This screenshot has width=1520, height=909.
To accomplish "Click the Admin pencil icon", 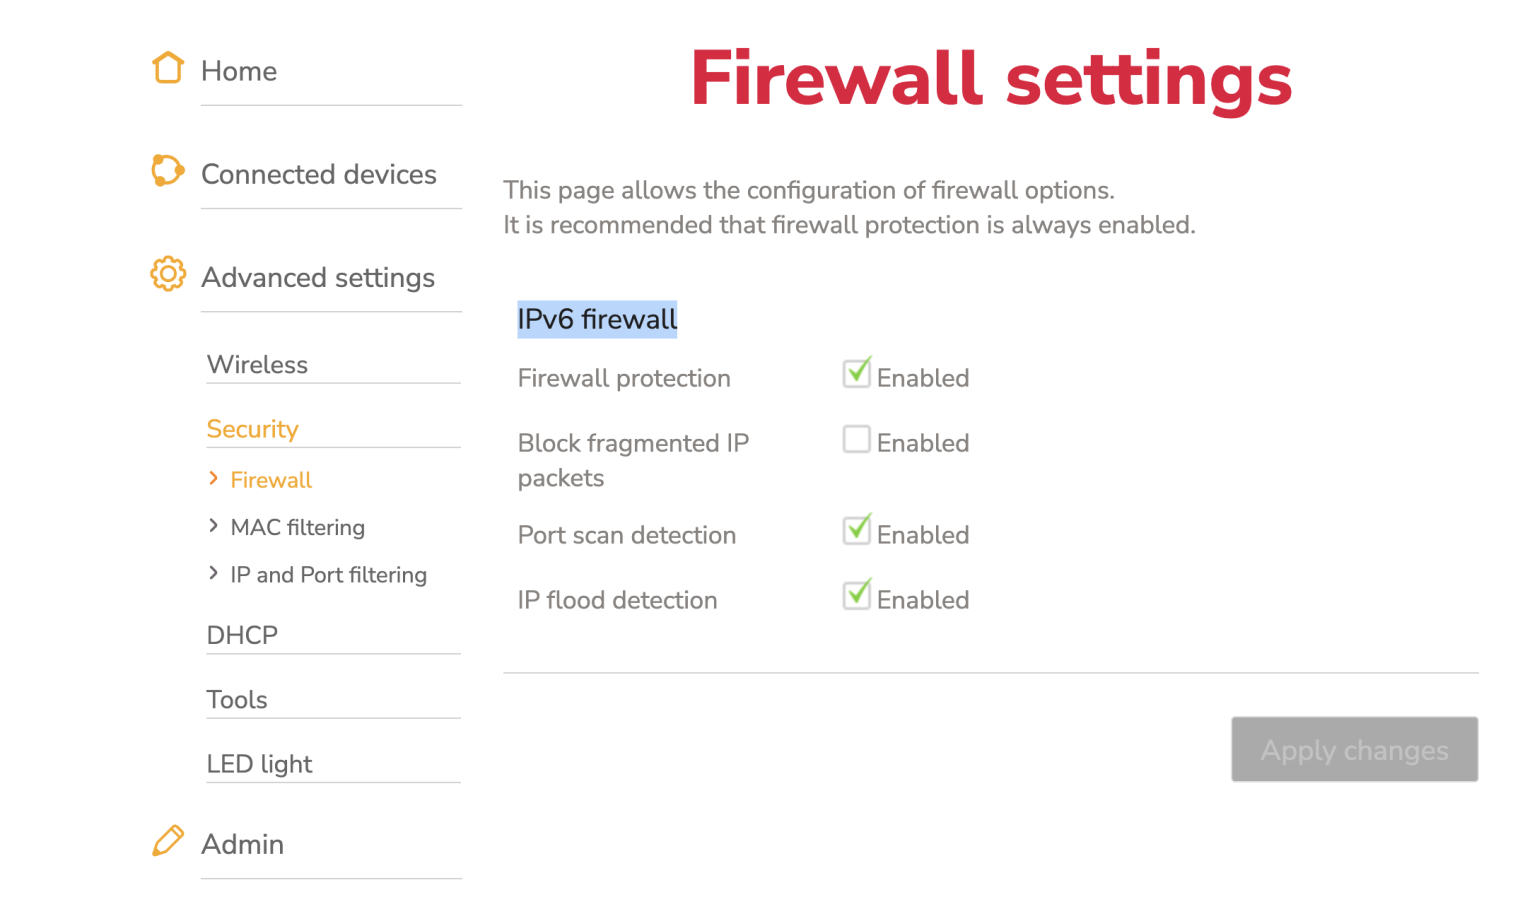I will click(x=168, y=841).
